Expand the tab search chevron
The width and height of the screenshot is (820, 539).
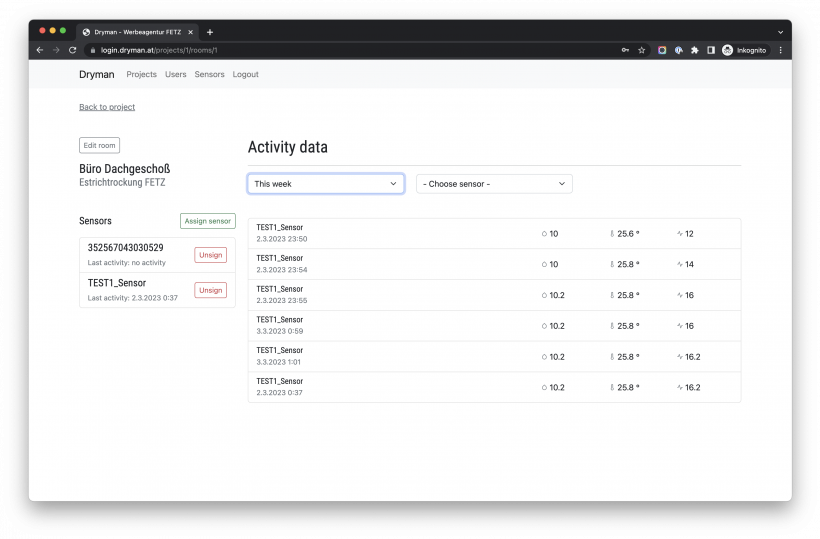coord(780,32)
